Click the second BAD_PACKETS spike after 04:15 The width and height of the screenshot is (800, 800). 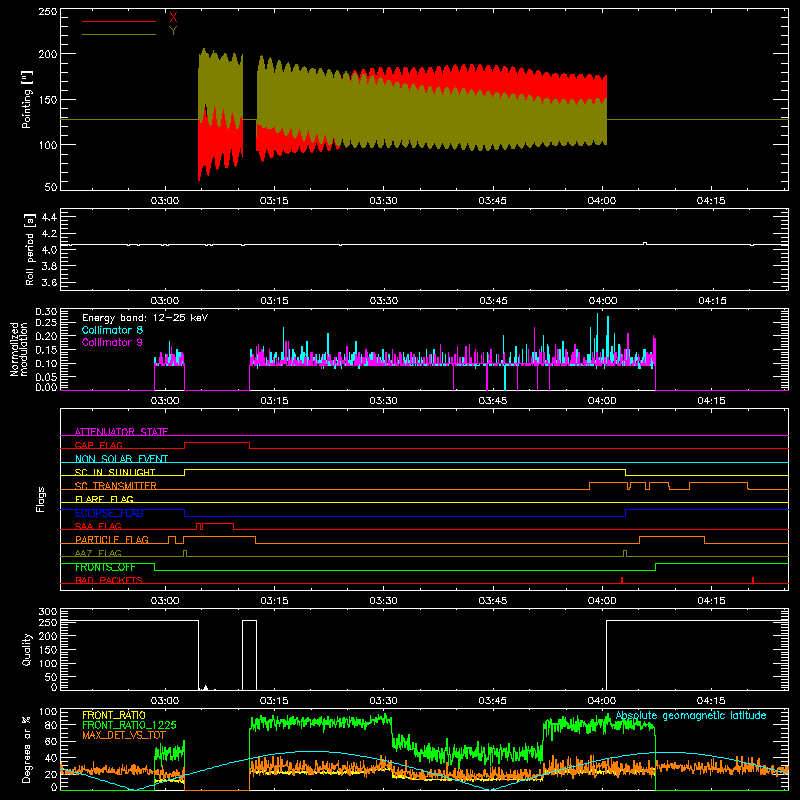(x=753, y=580)
